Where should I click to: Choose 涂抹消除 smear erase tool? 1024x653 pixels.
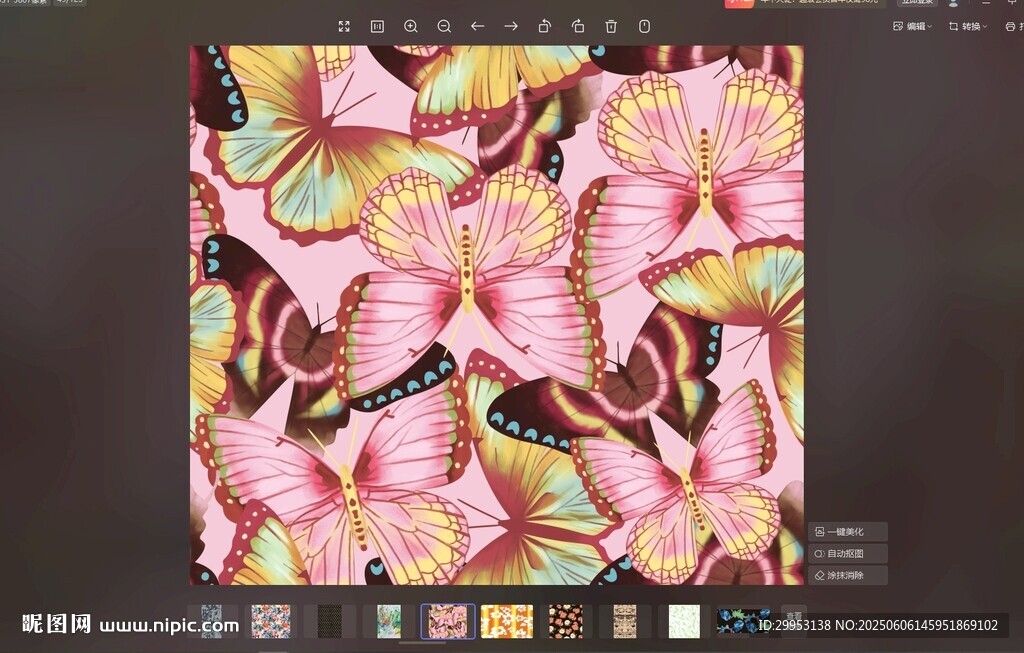[x=847, y=575]
